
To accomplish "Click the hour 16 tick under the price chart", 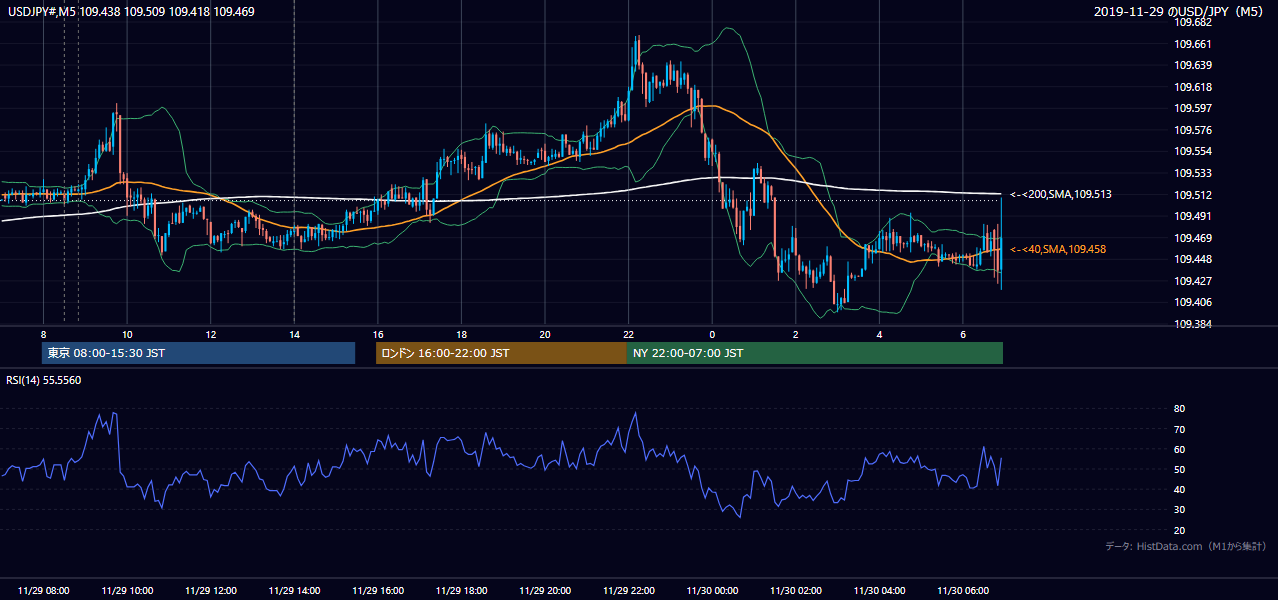I will [x=377, y=334].
